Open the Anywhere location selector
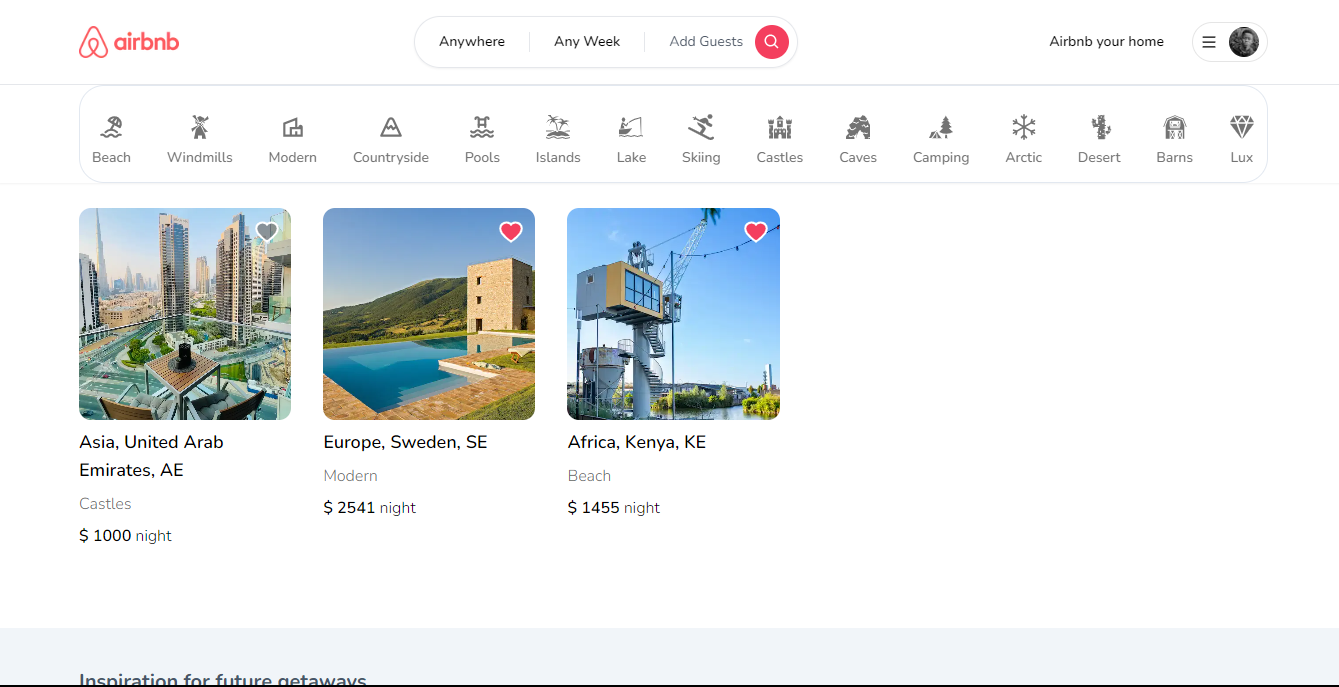The height and width of the screenshot is (687, 1339). (472, 42)
